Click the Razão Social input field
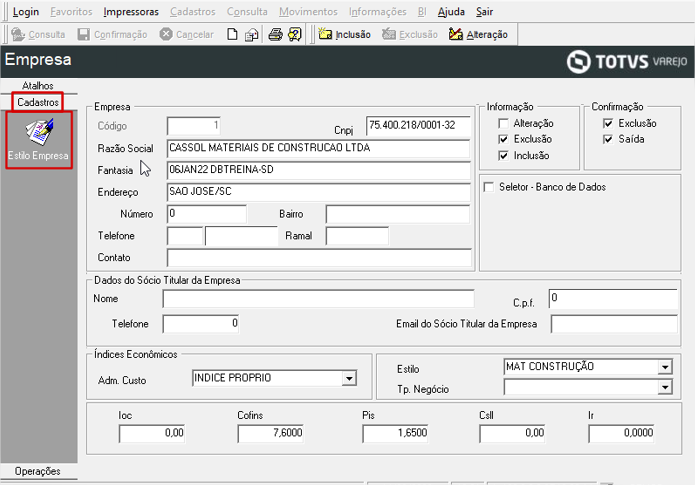Viewport: 695px width, 485px height. click(318, 148)
